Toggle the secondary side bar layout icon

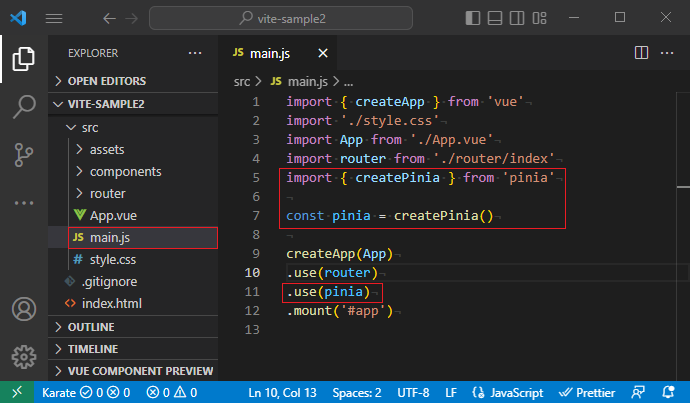click(x=517, y=18)
